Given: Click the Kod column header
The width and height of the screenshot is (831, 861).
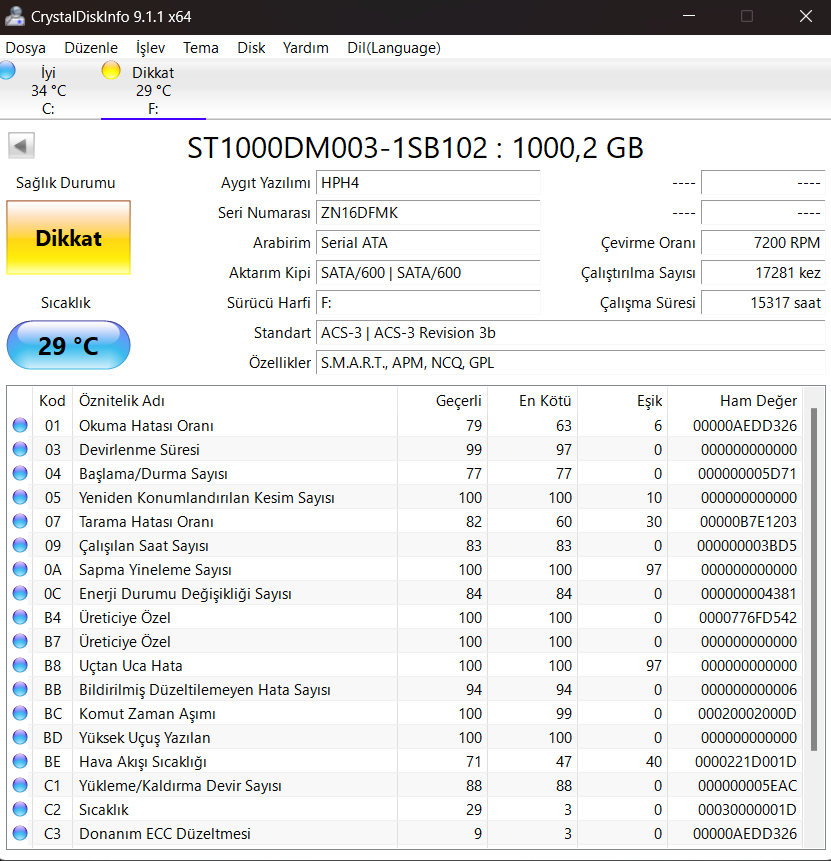Looking at the screenshot, I should coord(52,401).
